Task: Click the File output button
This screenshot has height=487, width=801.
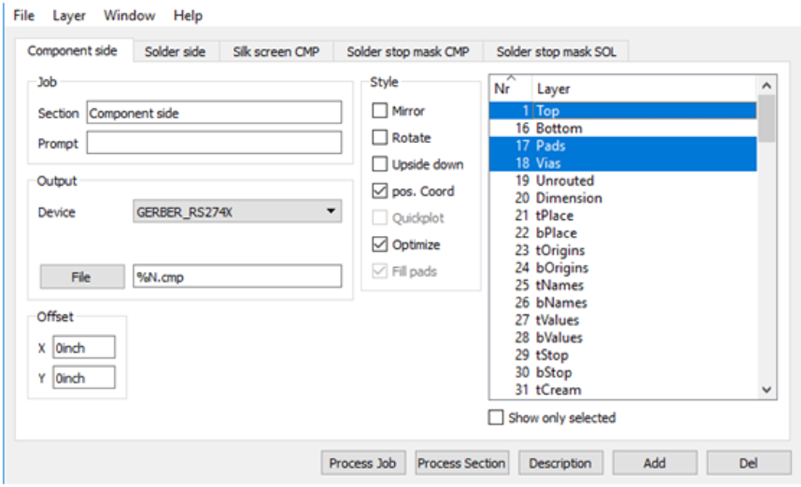Action: coord(81,276)
